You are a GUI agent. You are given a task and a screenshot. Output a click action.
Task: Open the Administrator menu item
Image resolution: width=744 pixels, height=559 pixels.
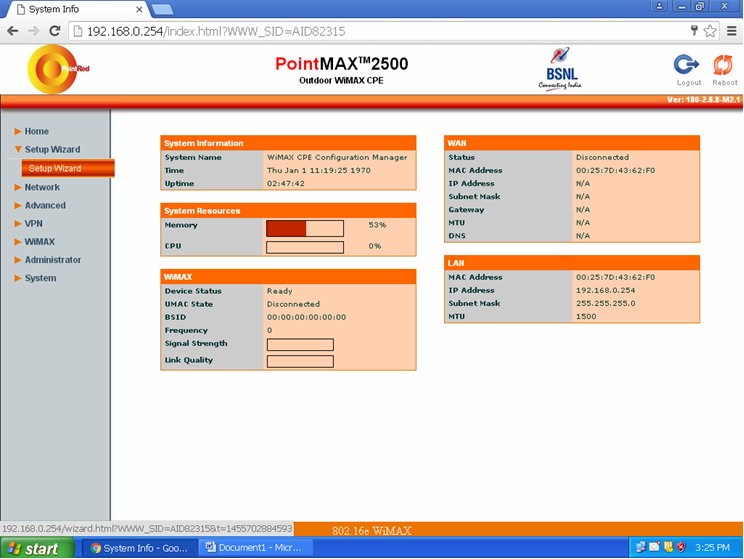(x=53, y=260)
